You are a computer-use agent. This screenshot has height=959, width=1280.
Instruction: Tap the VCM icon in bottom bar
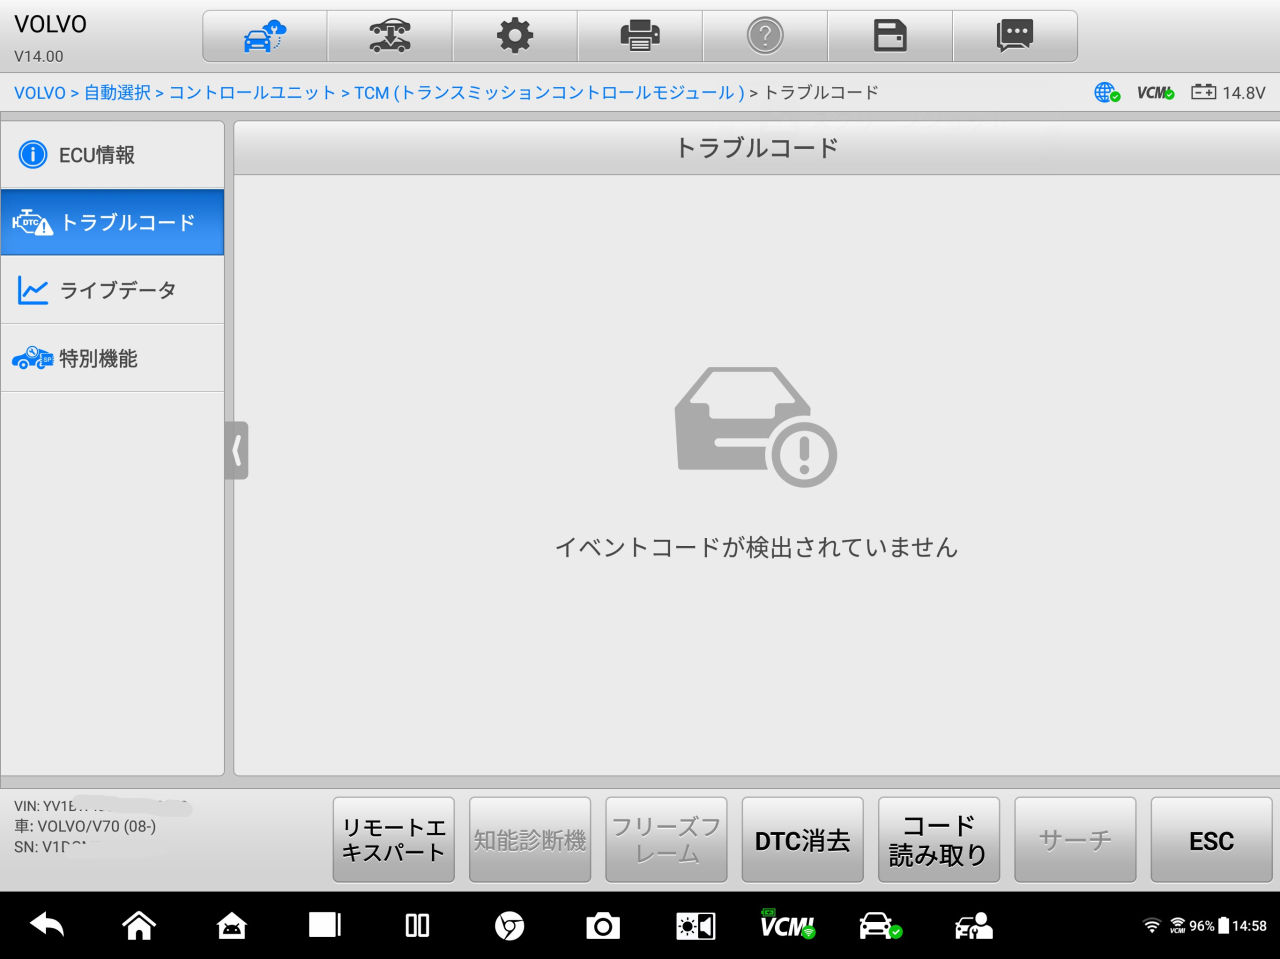point(787,926)
